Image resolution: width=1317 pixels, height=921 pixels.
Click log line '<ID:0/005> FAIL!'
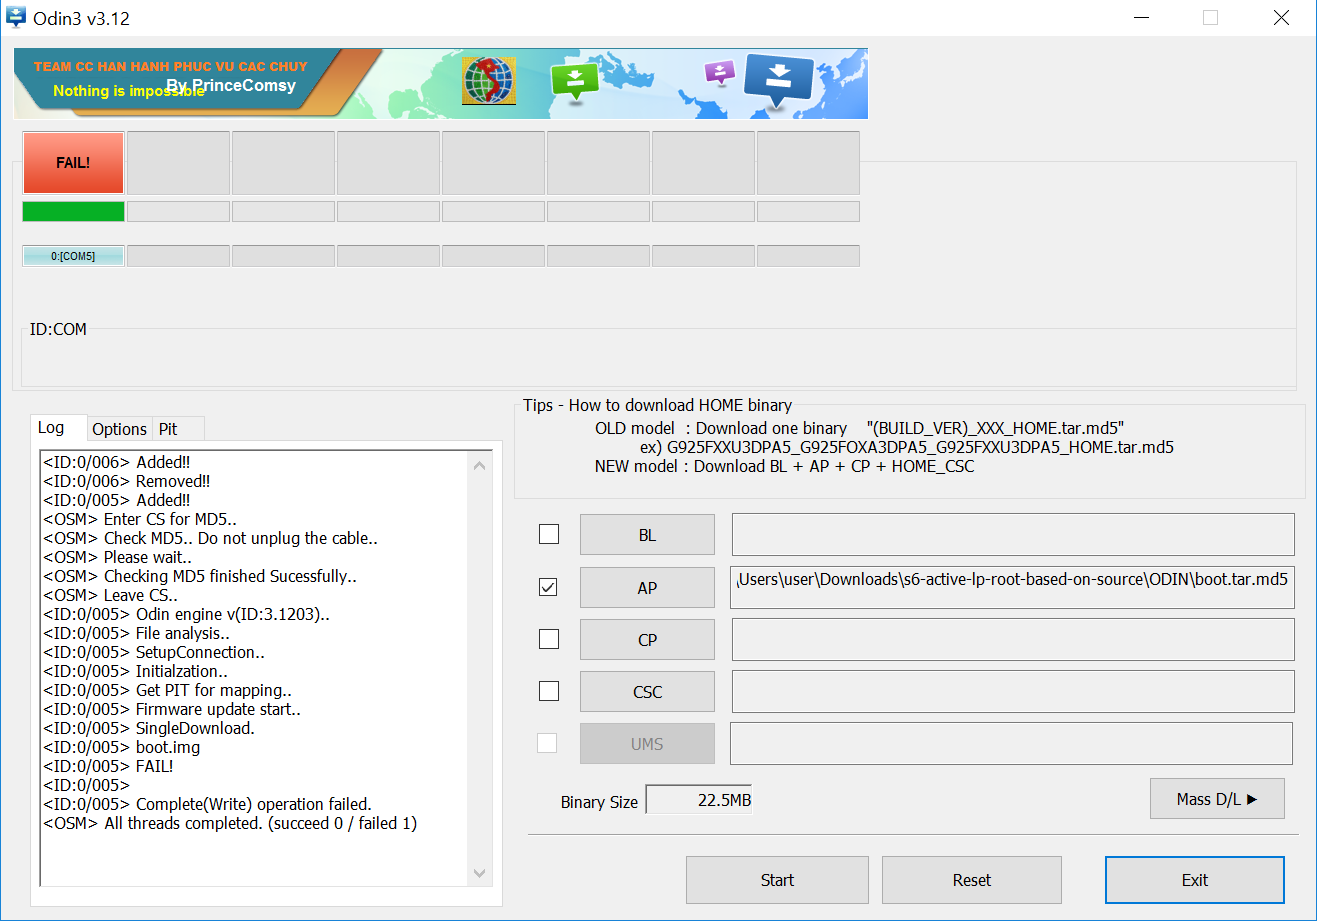point(108,766)
